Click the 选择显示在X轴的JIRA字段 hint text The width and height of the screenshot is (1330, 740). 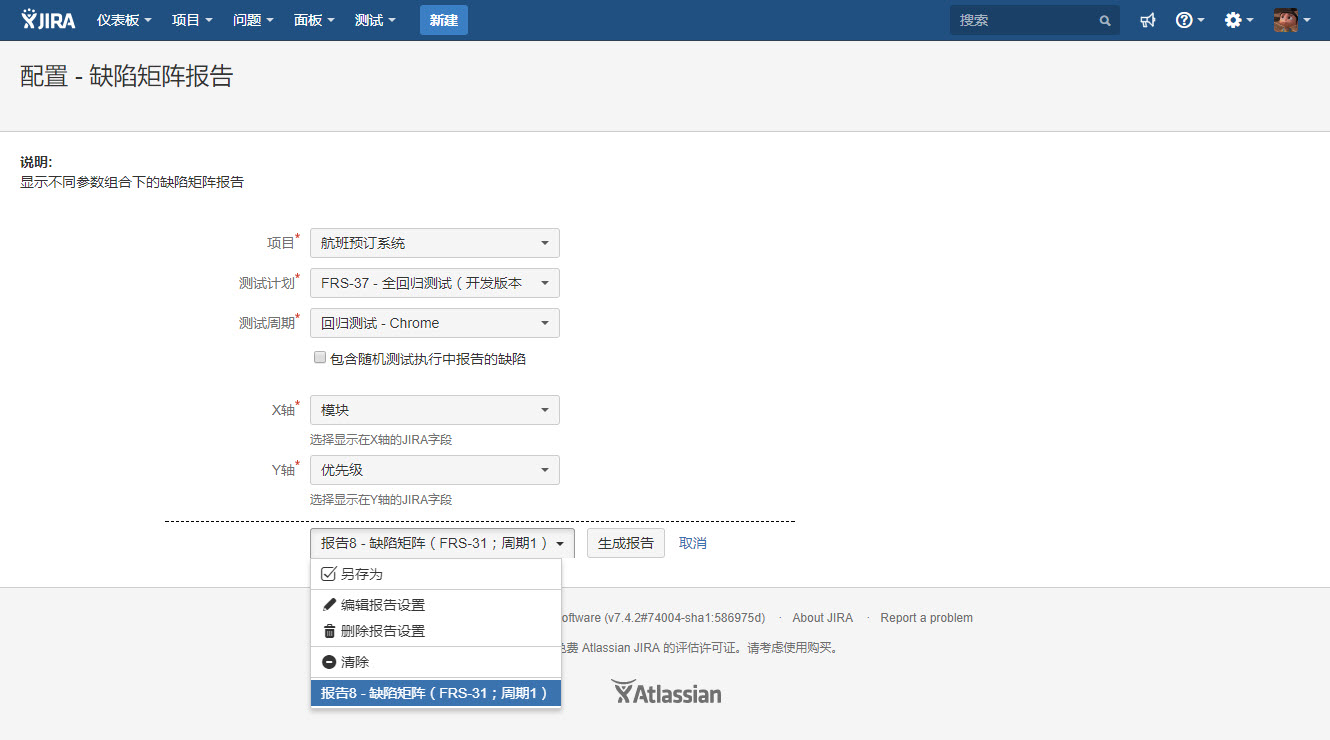381,440
